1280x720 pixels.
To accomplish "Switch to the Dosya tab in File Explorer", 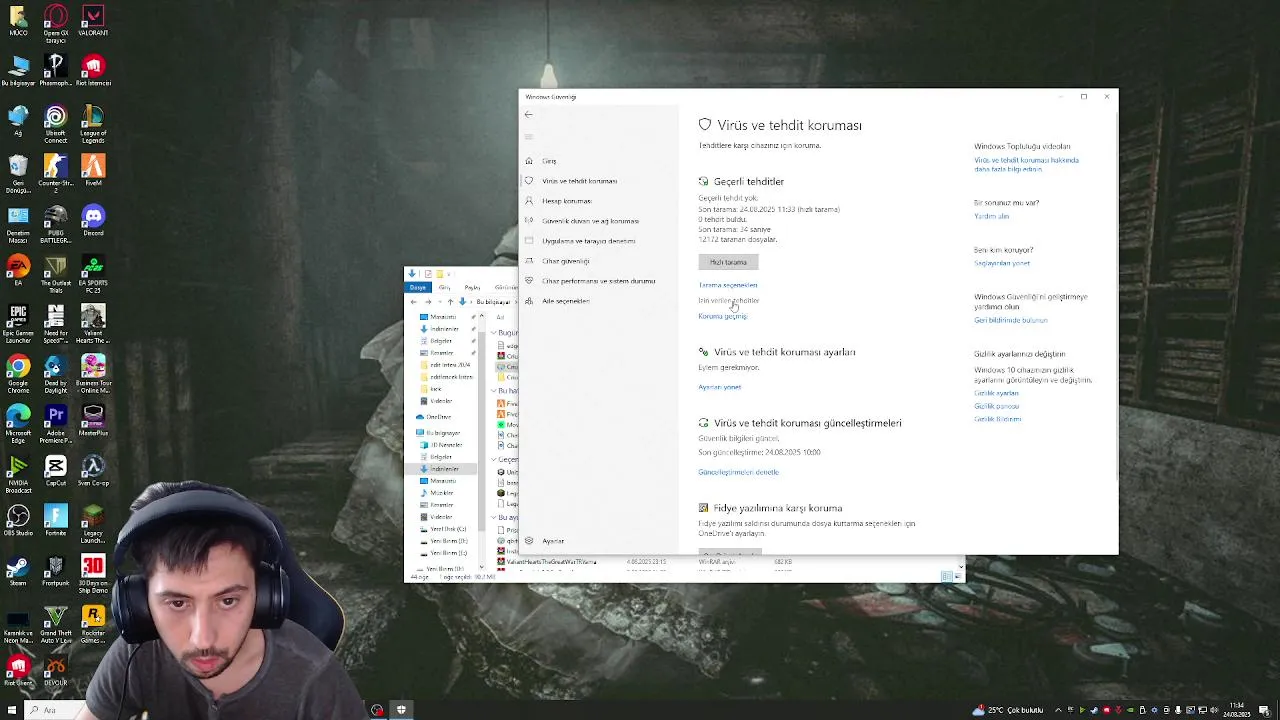I will (x=417, y=288).
